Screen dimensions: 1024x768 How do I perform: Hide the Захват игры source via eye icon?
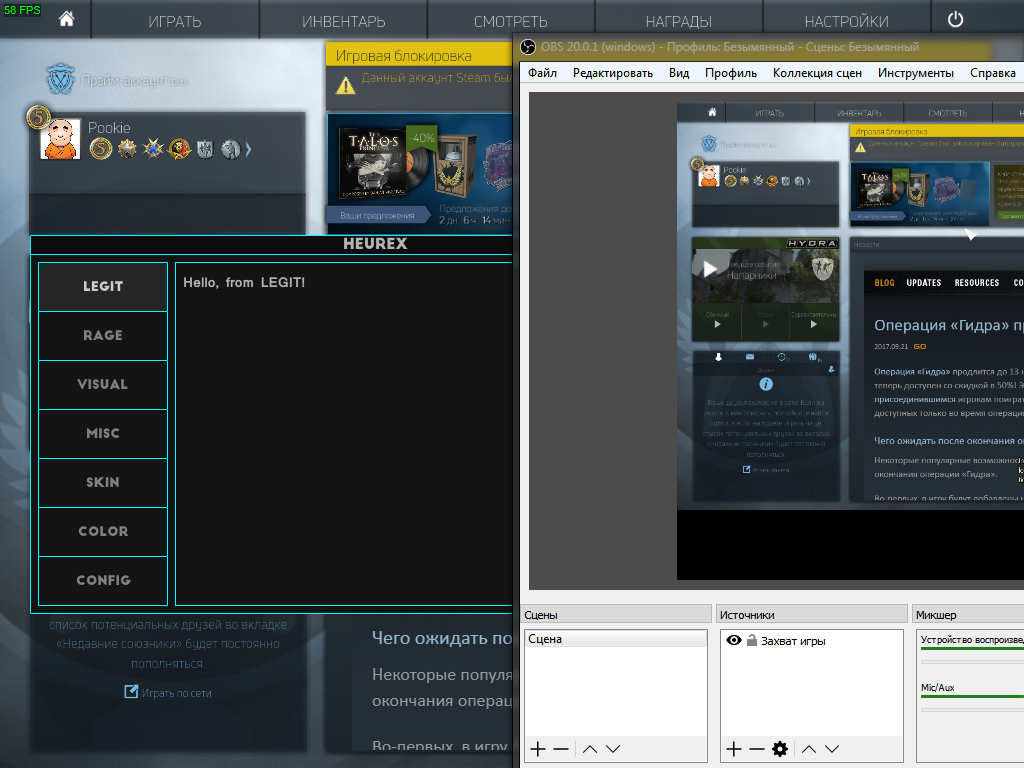point(733,640)
